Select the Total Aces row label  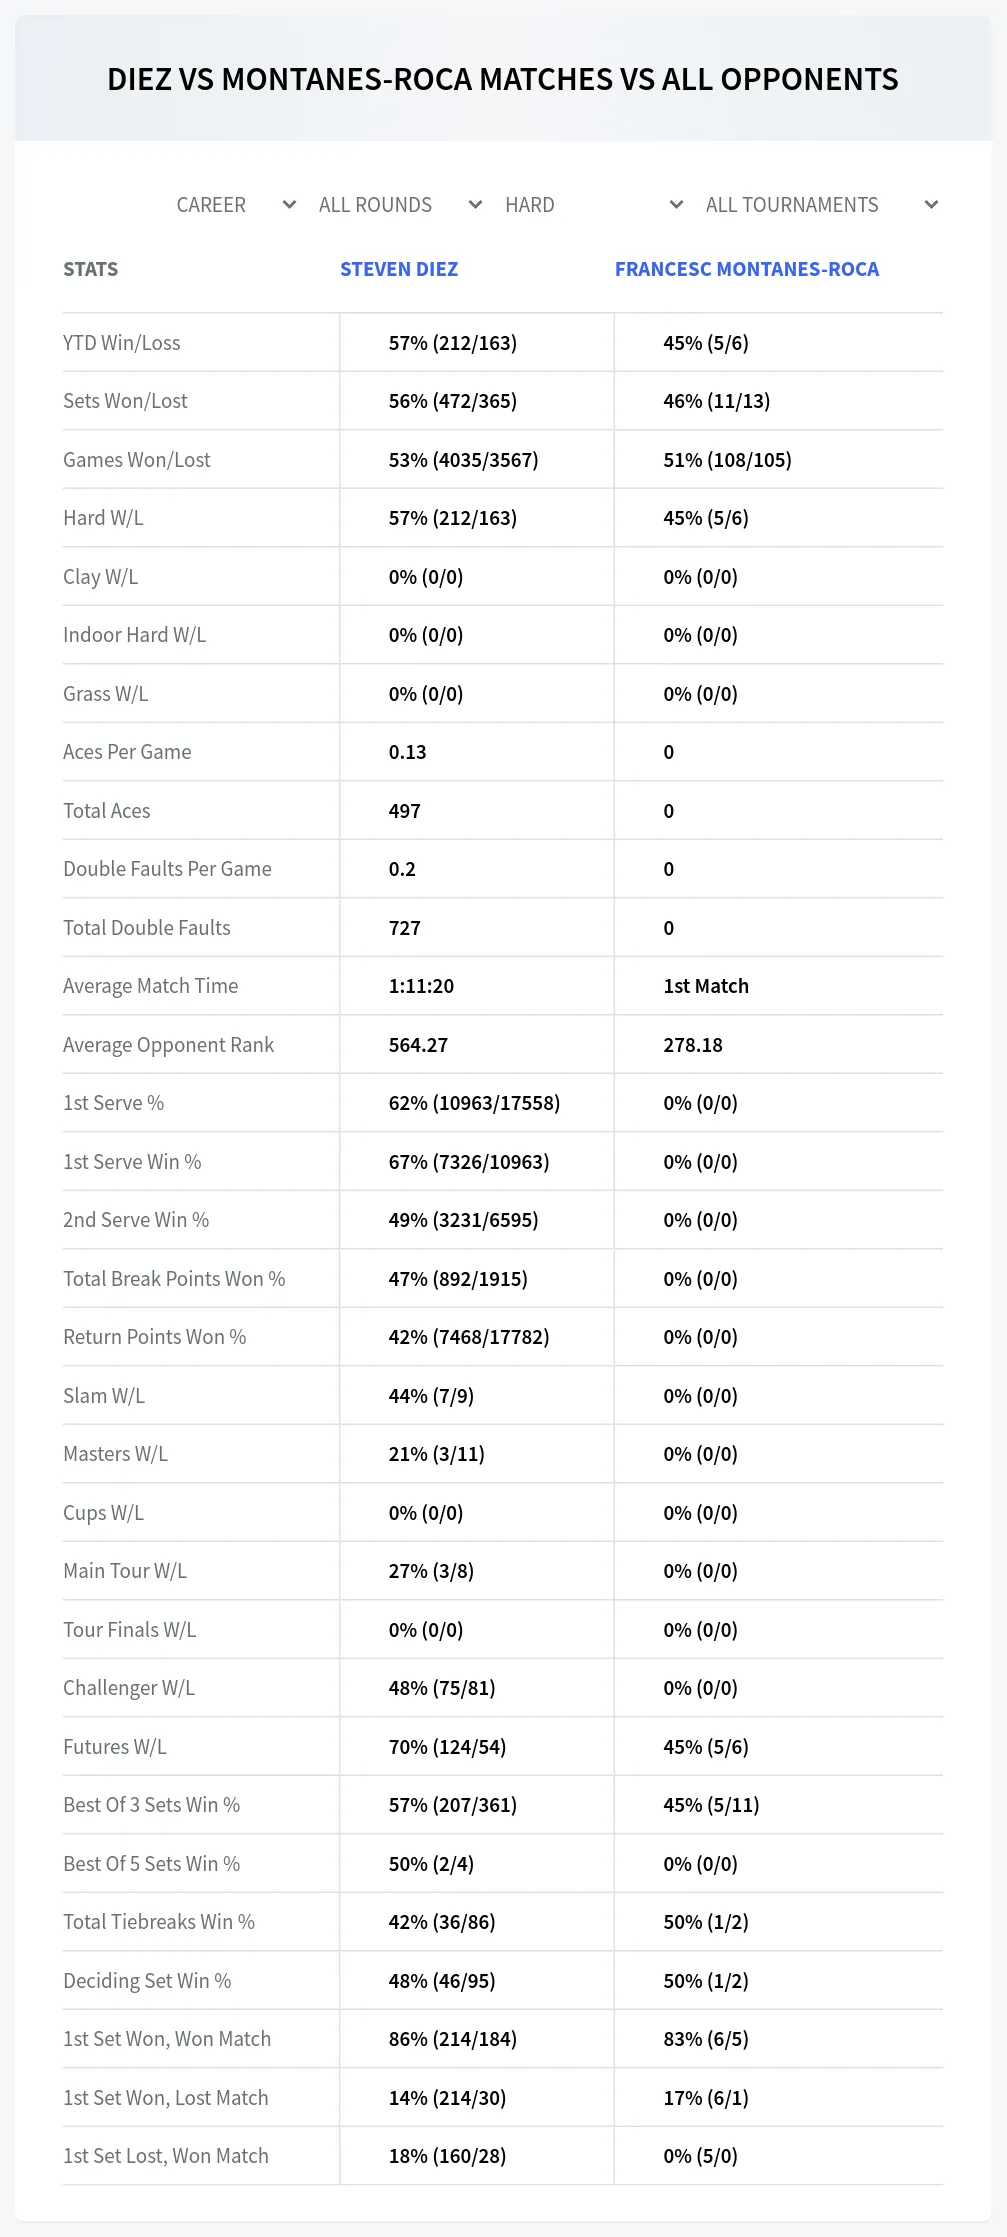pos(107,811)
